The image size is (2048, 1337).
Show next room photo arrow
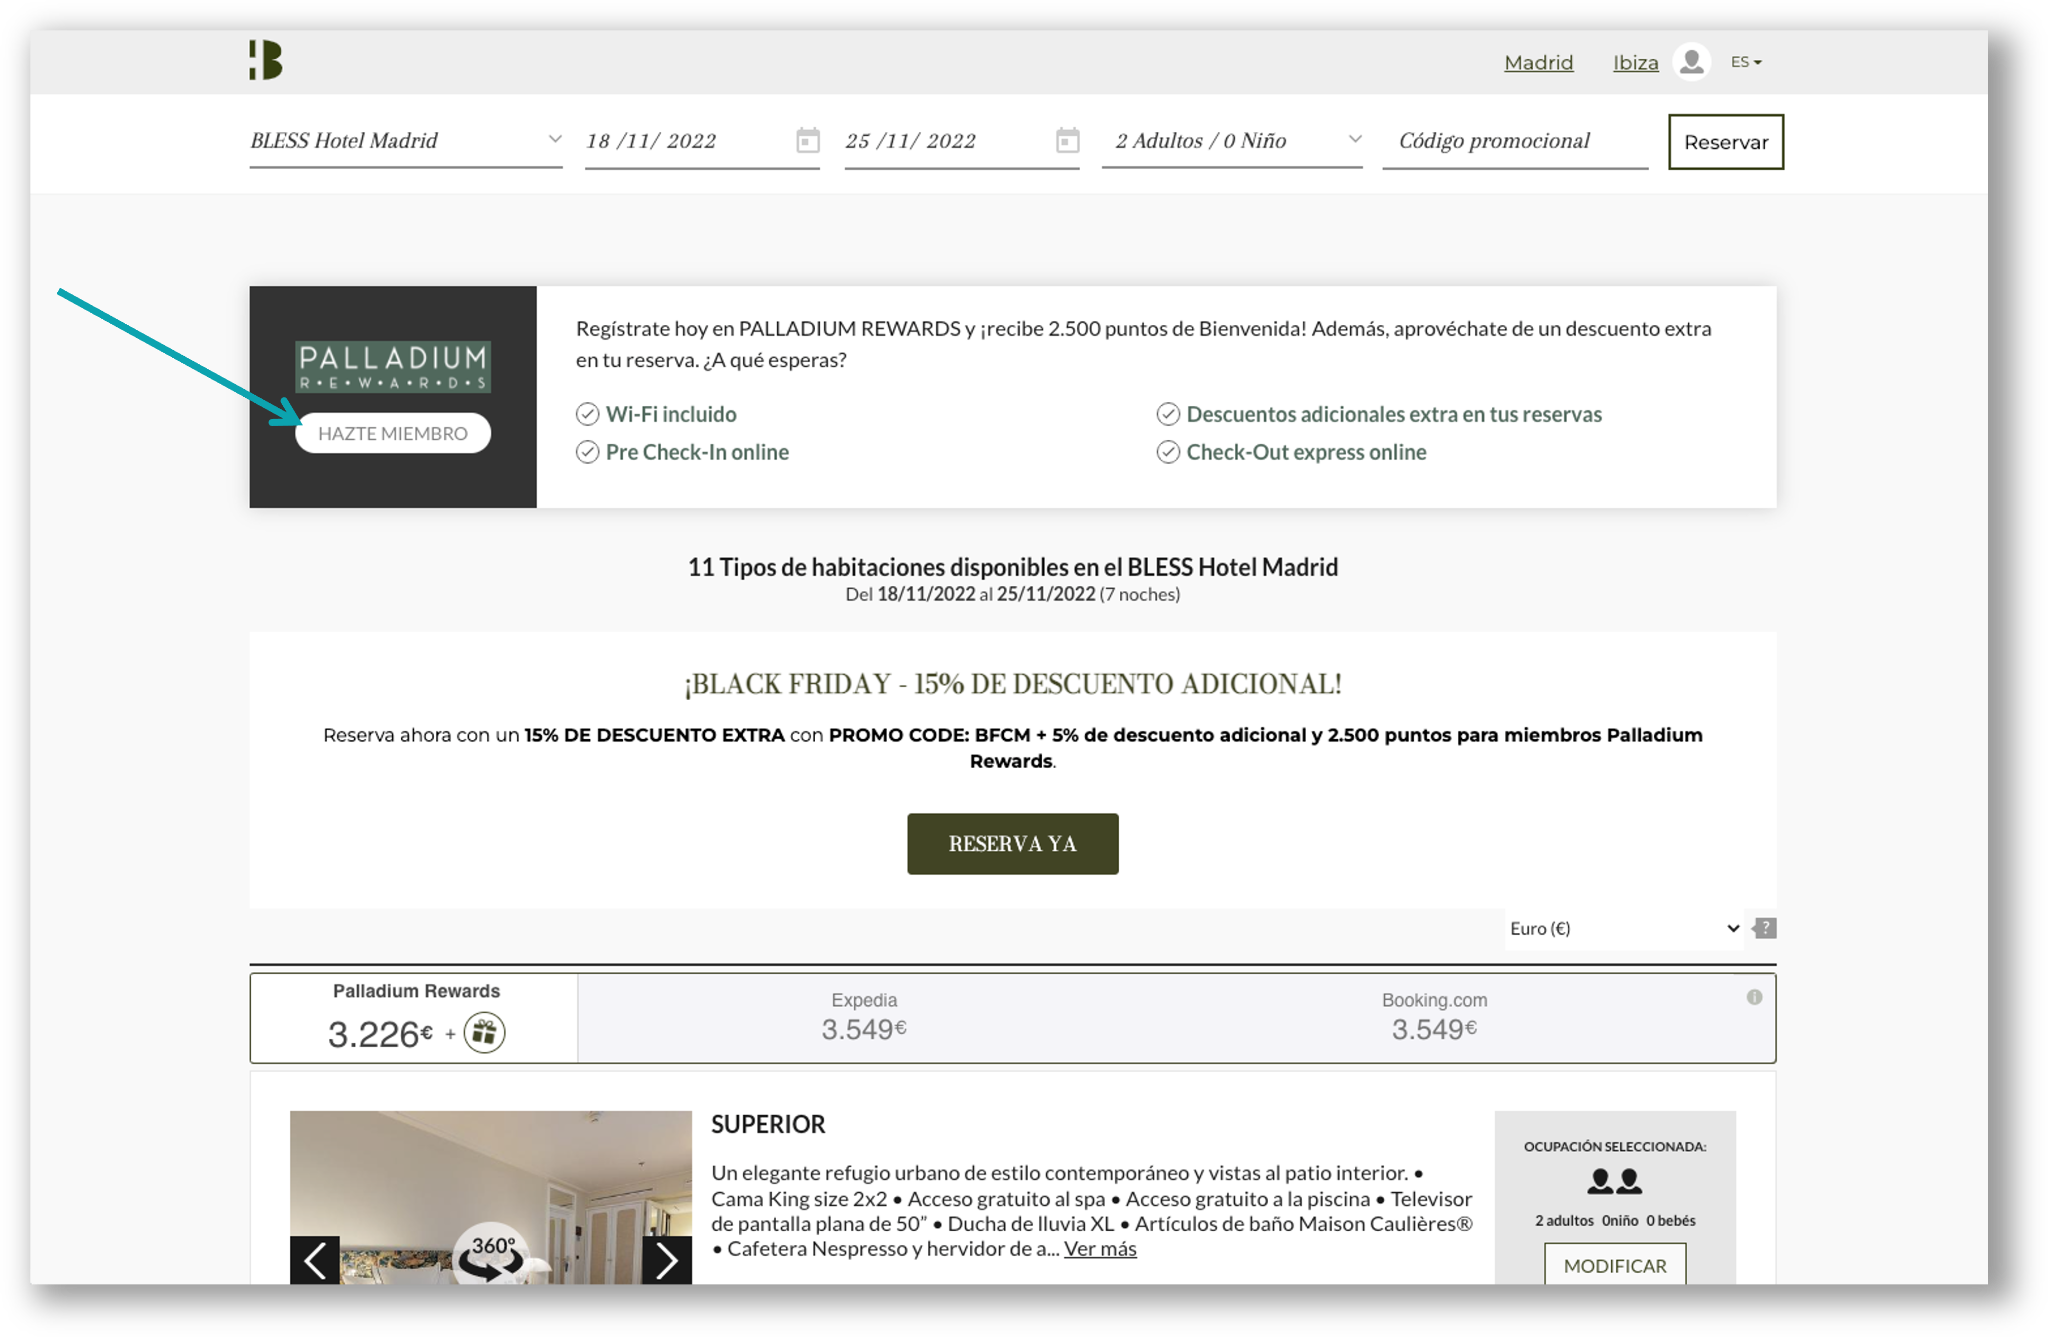coord(667,1260)
